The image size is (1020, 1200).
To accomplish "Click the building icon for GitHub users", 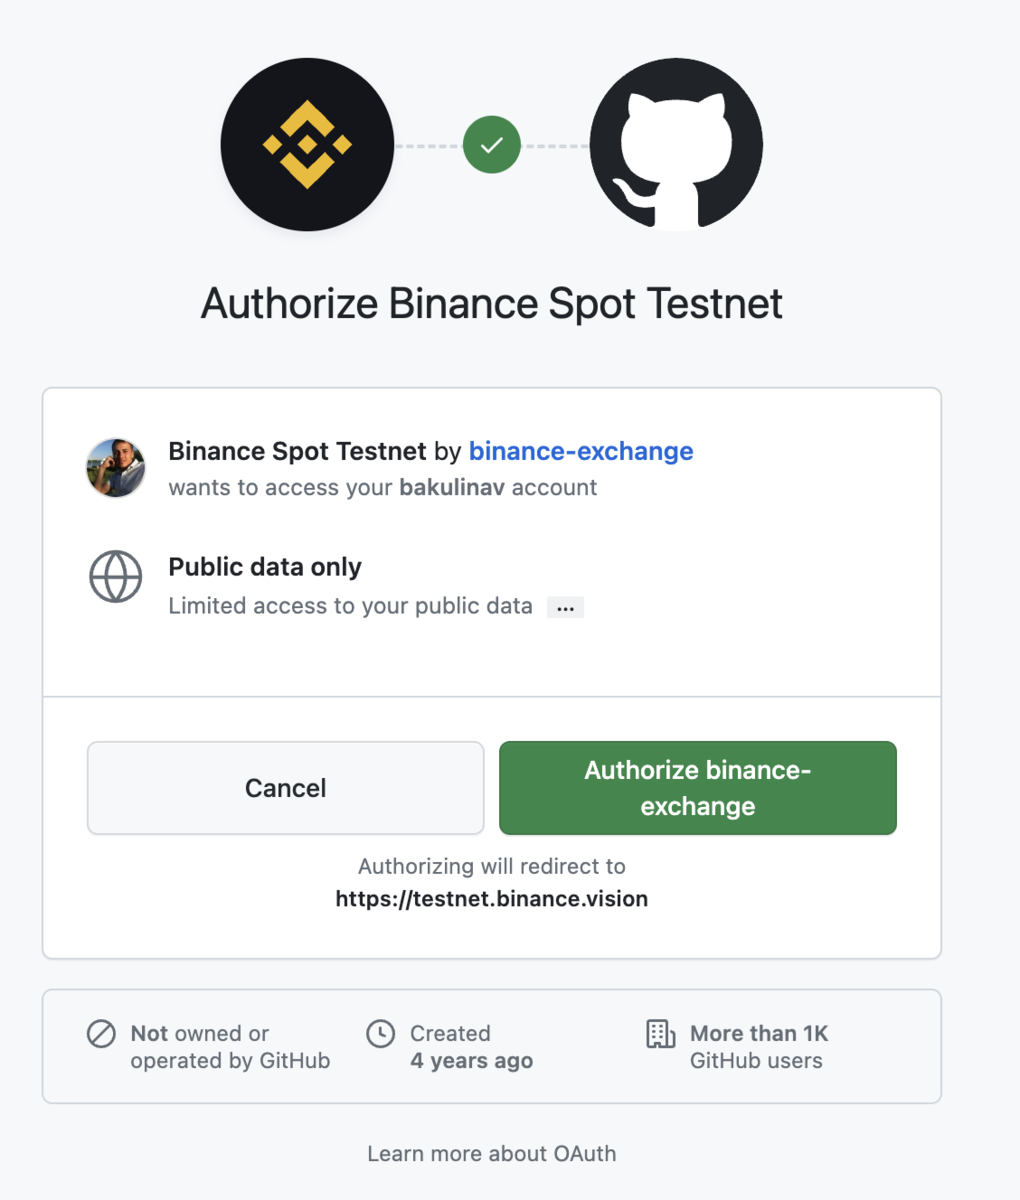I will tap(660, 1034).
